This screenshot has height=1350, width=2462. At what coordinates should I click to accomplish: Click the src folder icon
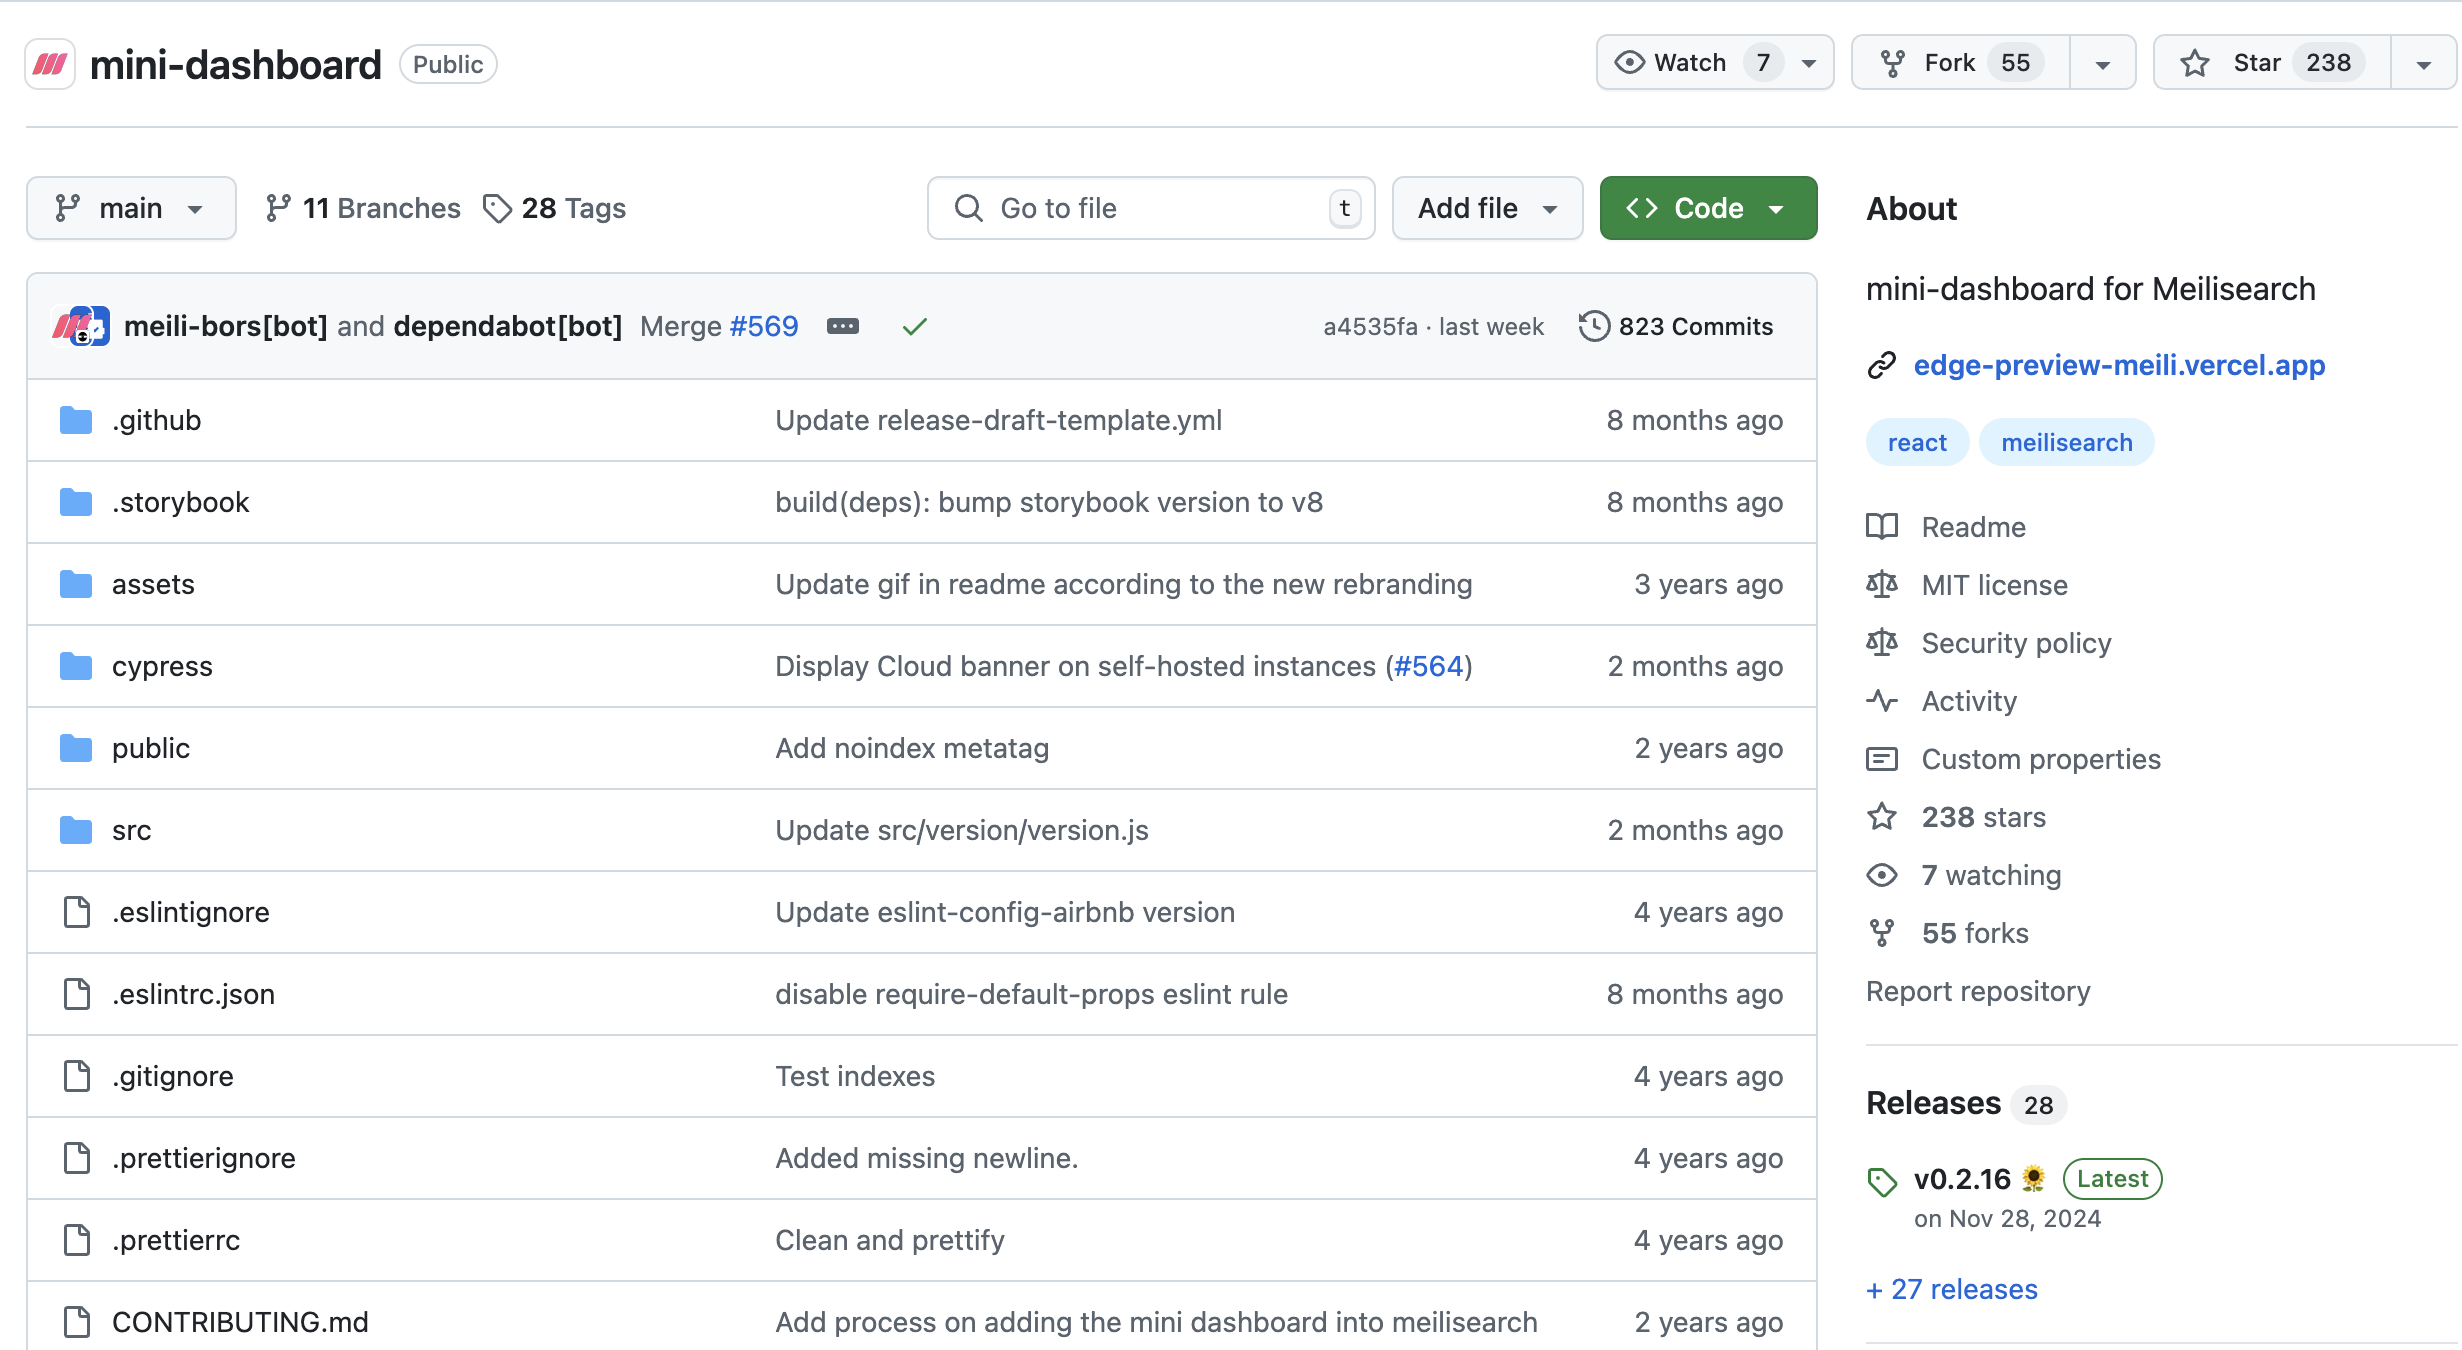(x=76, y=831)
